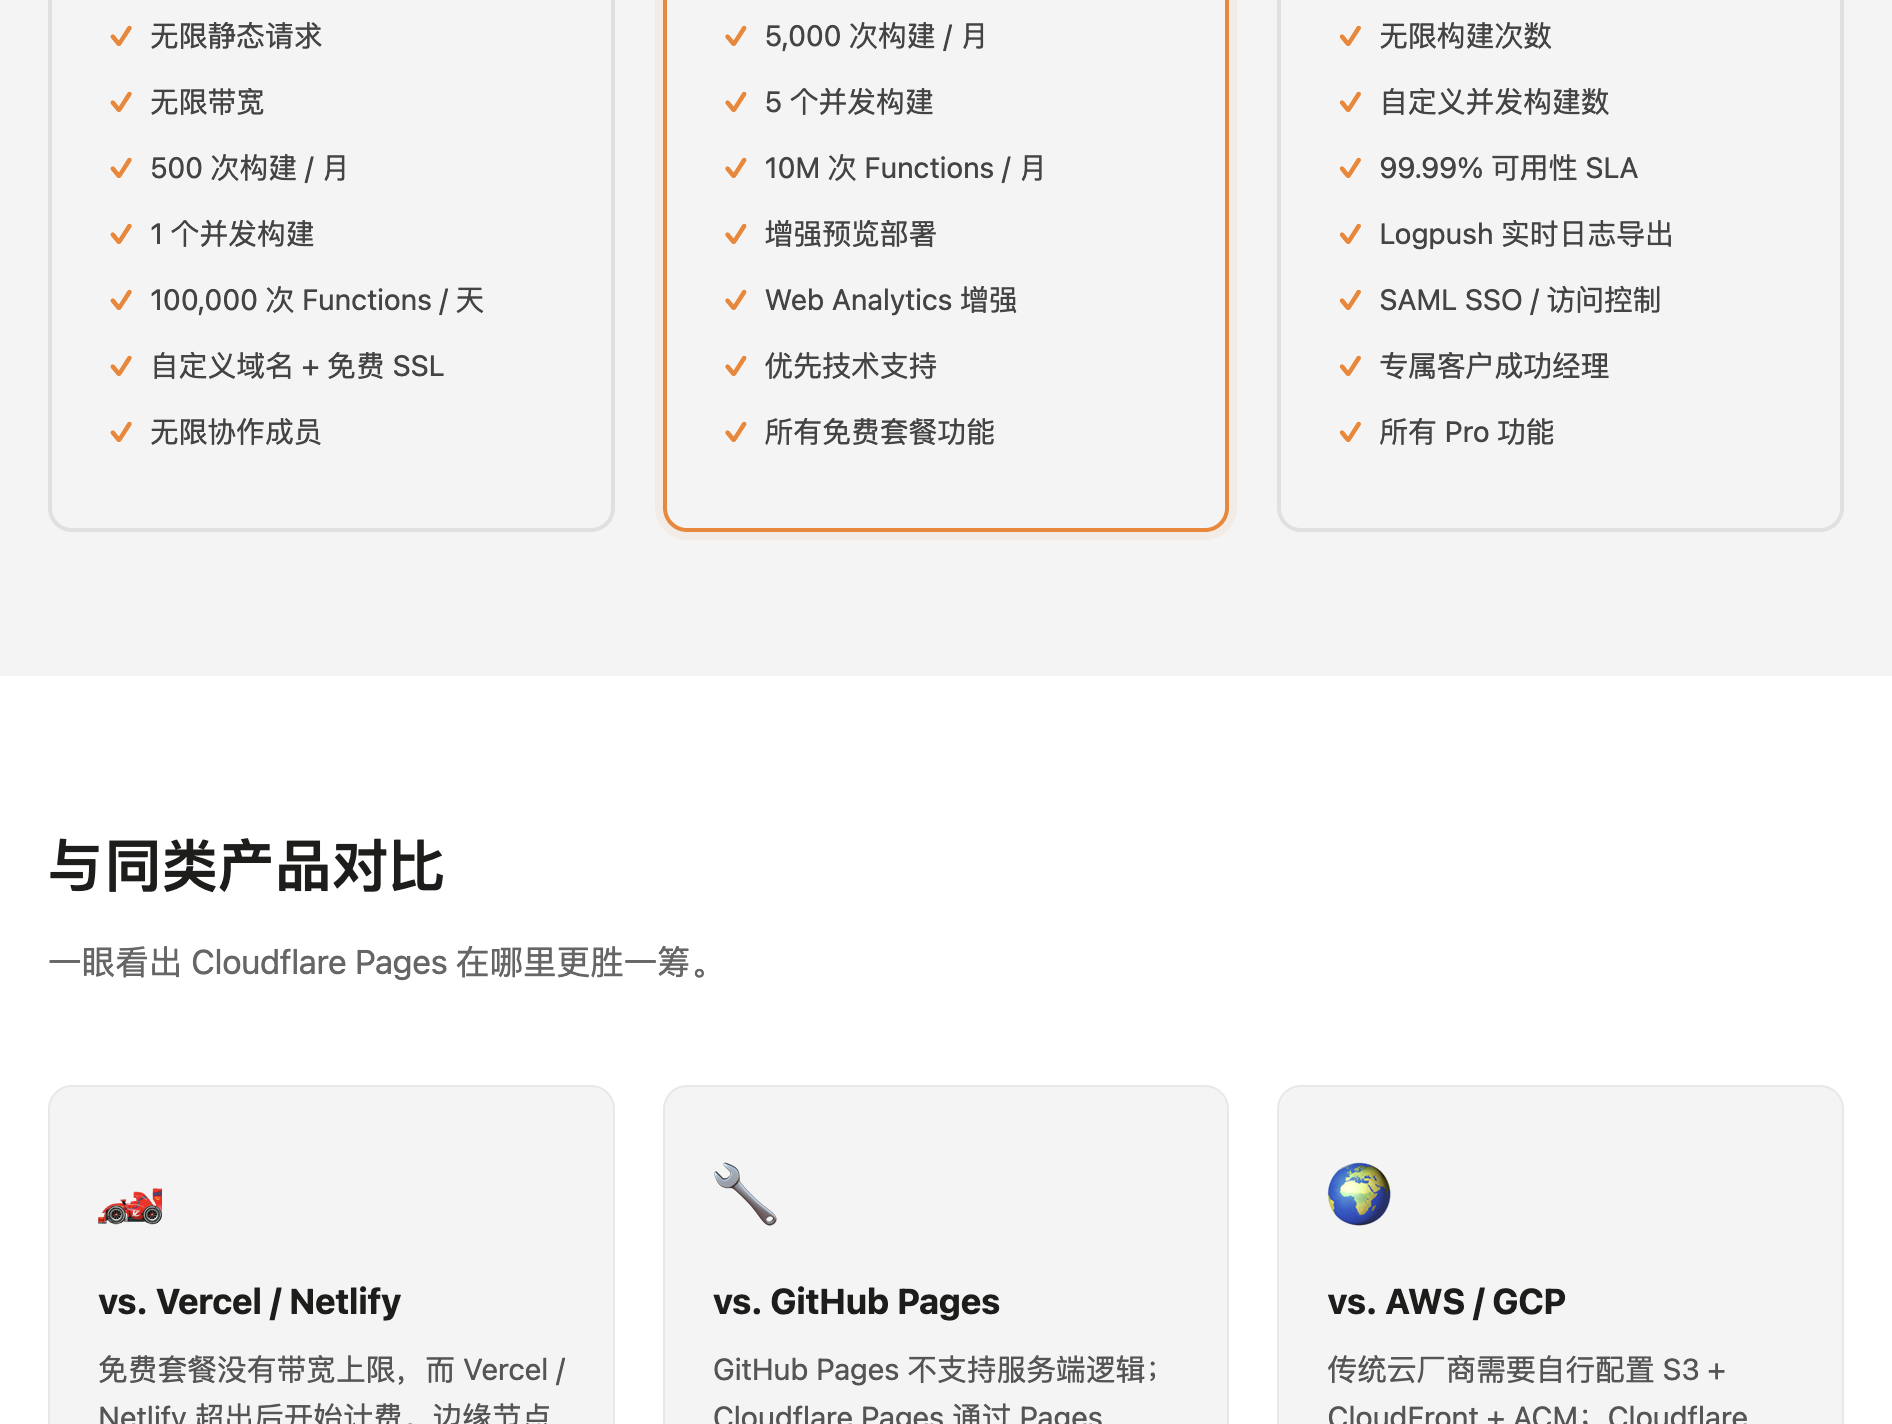
Task: Click the 无限静态请求 feature text
Action: pyautogui.click(x=236, y=36)
